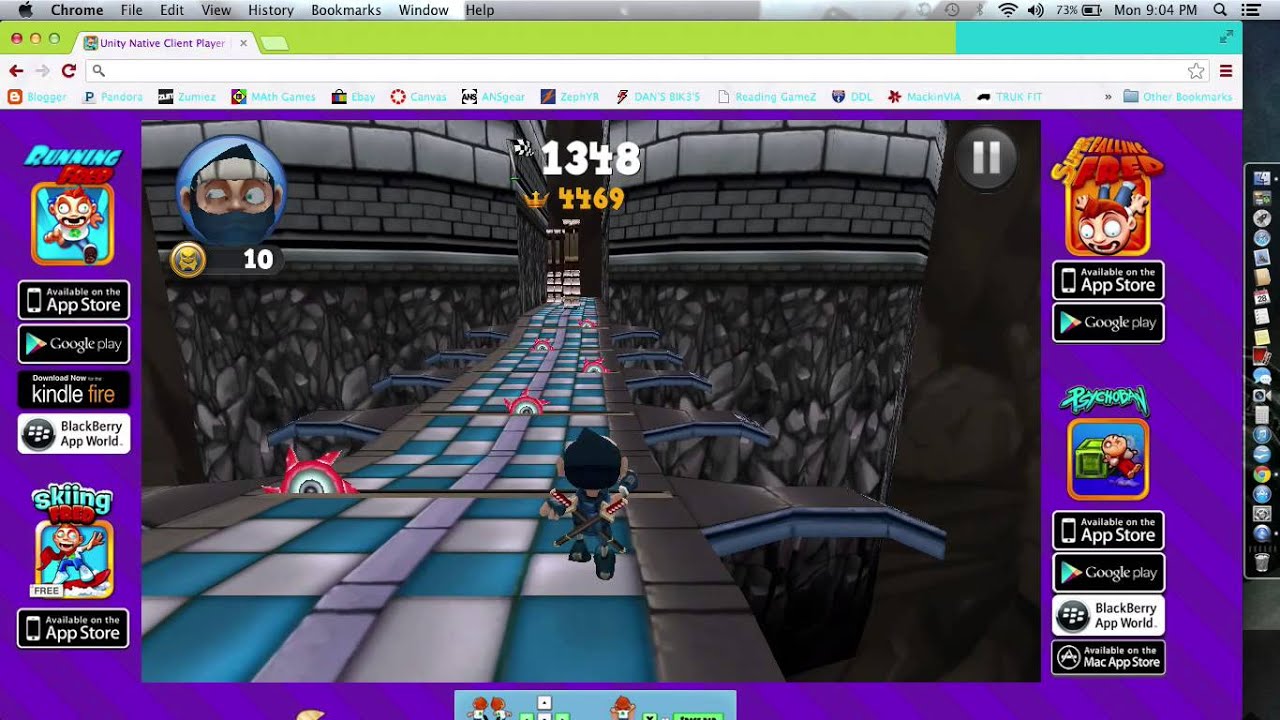Pause the game with the pause button
1280x720 pixels.
[986, 157]
